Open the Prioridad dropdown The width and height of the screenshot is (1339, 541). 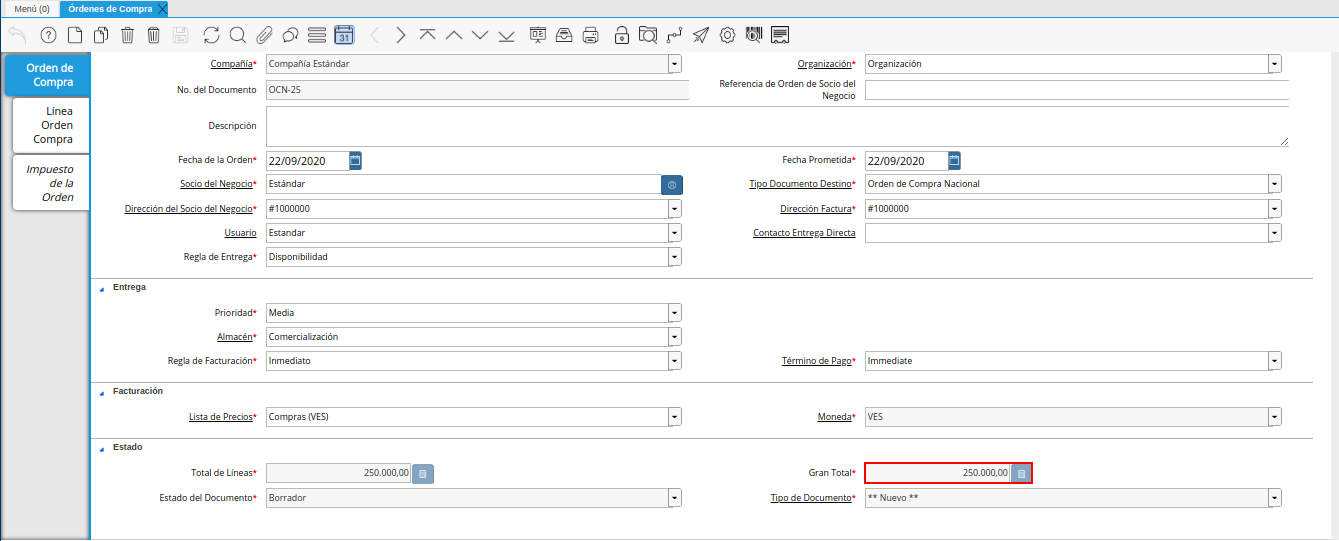click(675, 313)
